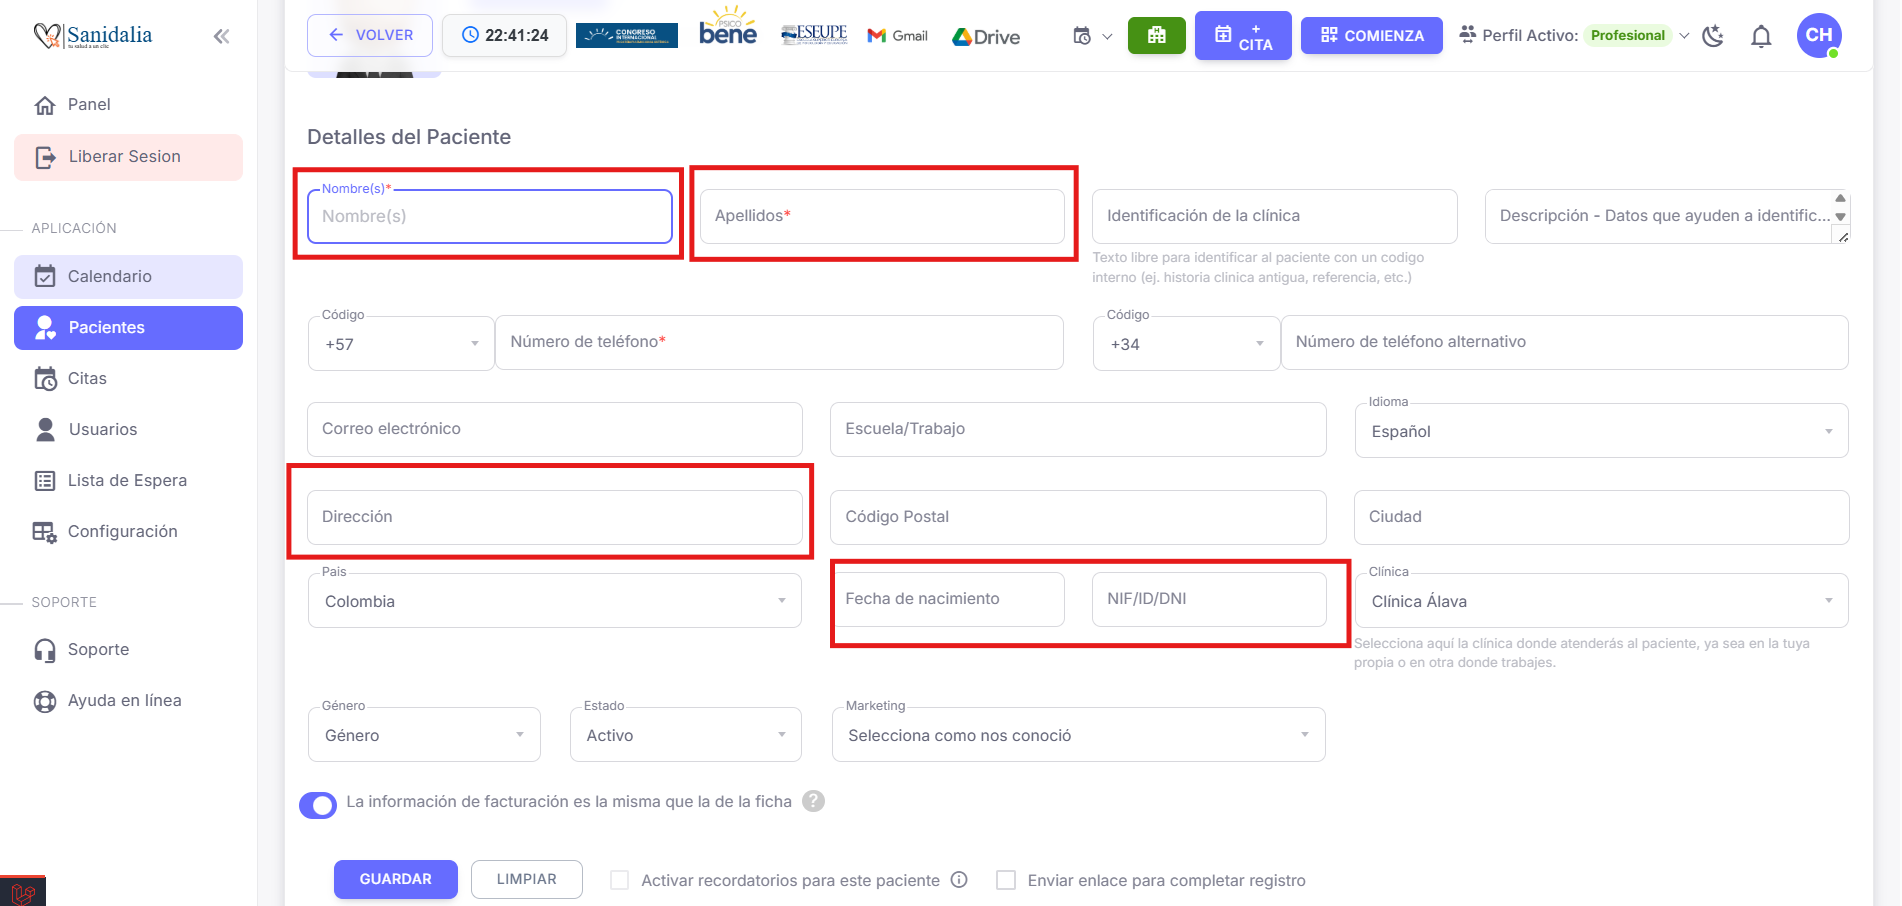Click billing info help question icon
The width and height of the screenshot is (1902, 906).
(814, 801)
